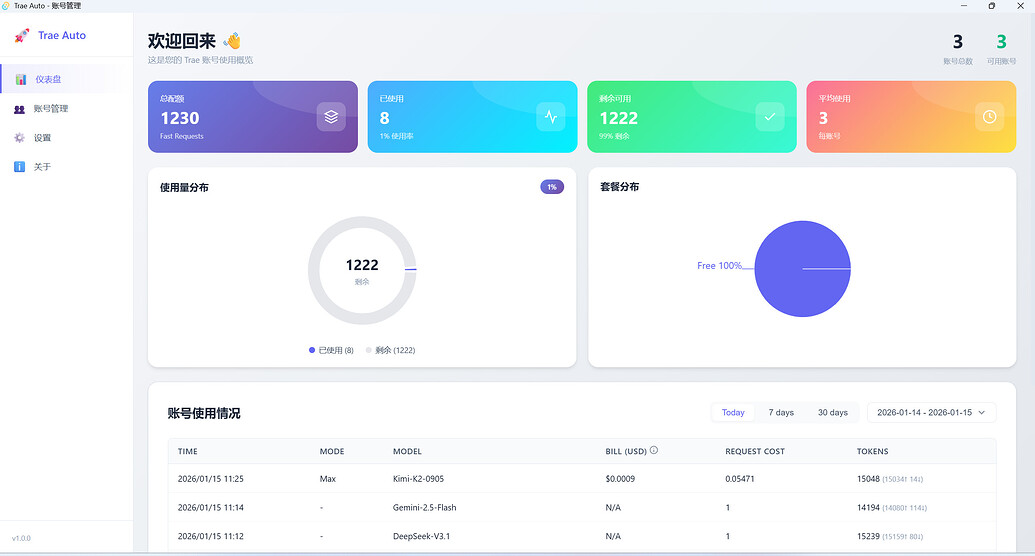The image size is (1035, 556).
Task: Click the $0.0009 bill value
Action: 620,479
